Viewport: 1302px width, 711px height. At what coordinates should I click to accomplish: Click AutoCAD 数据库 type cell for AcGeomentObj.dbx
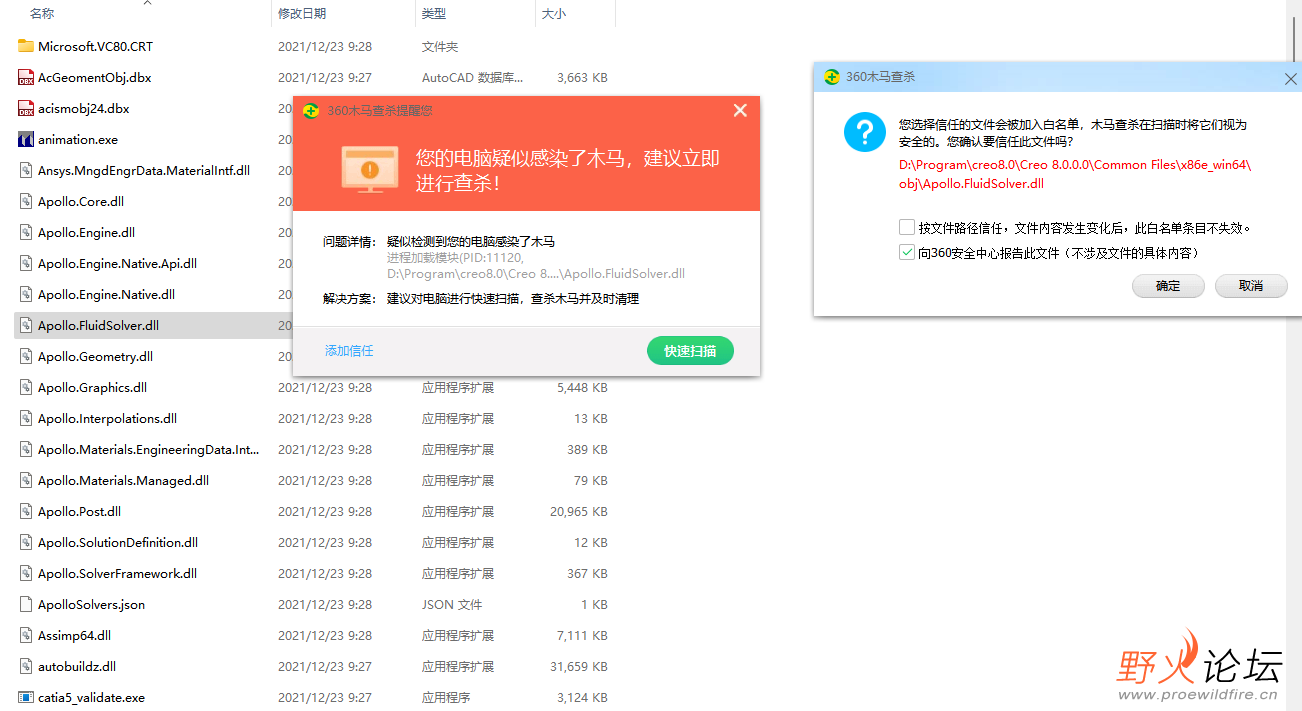[x=472, y=77]
